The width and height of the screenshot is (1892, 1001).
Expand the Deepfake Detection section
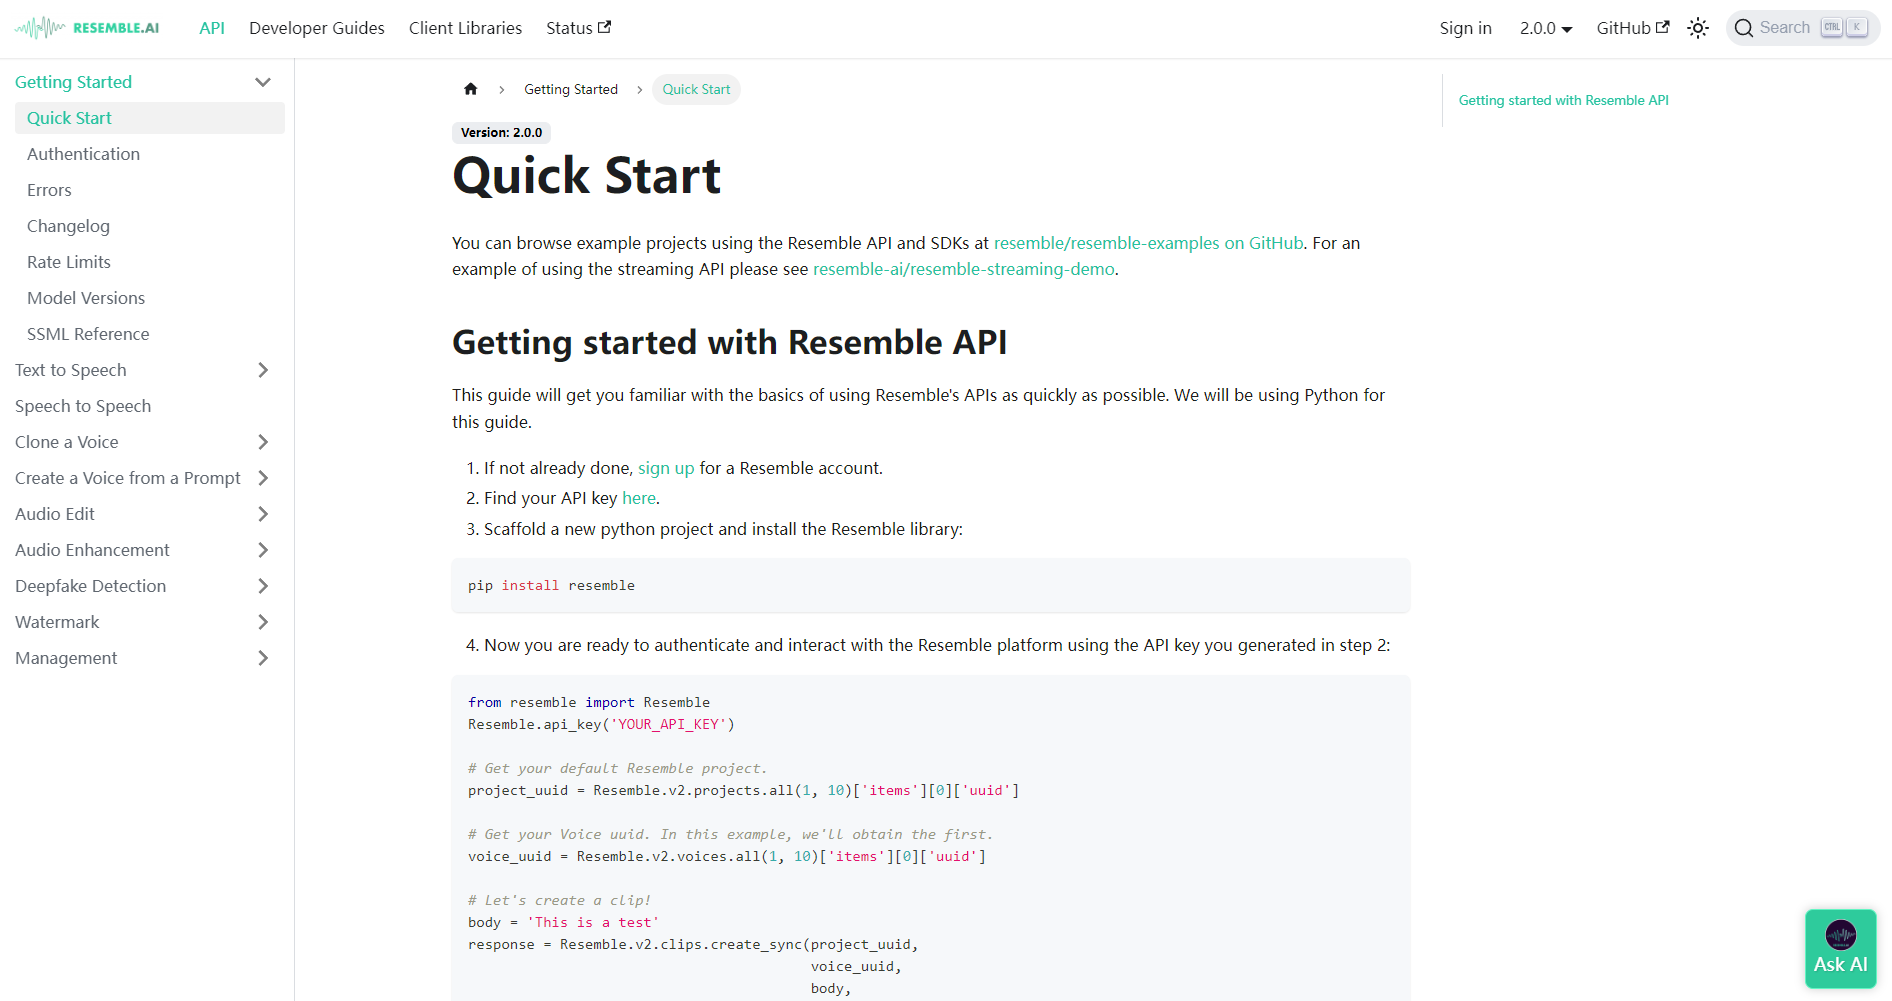pyautogui.click(x=263, y=586)
